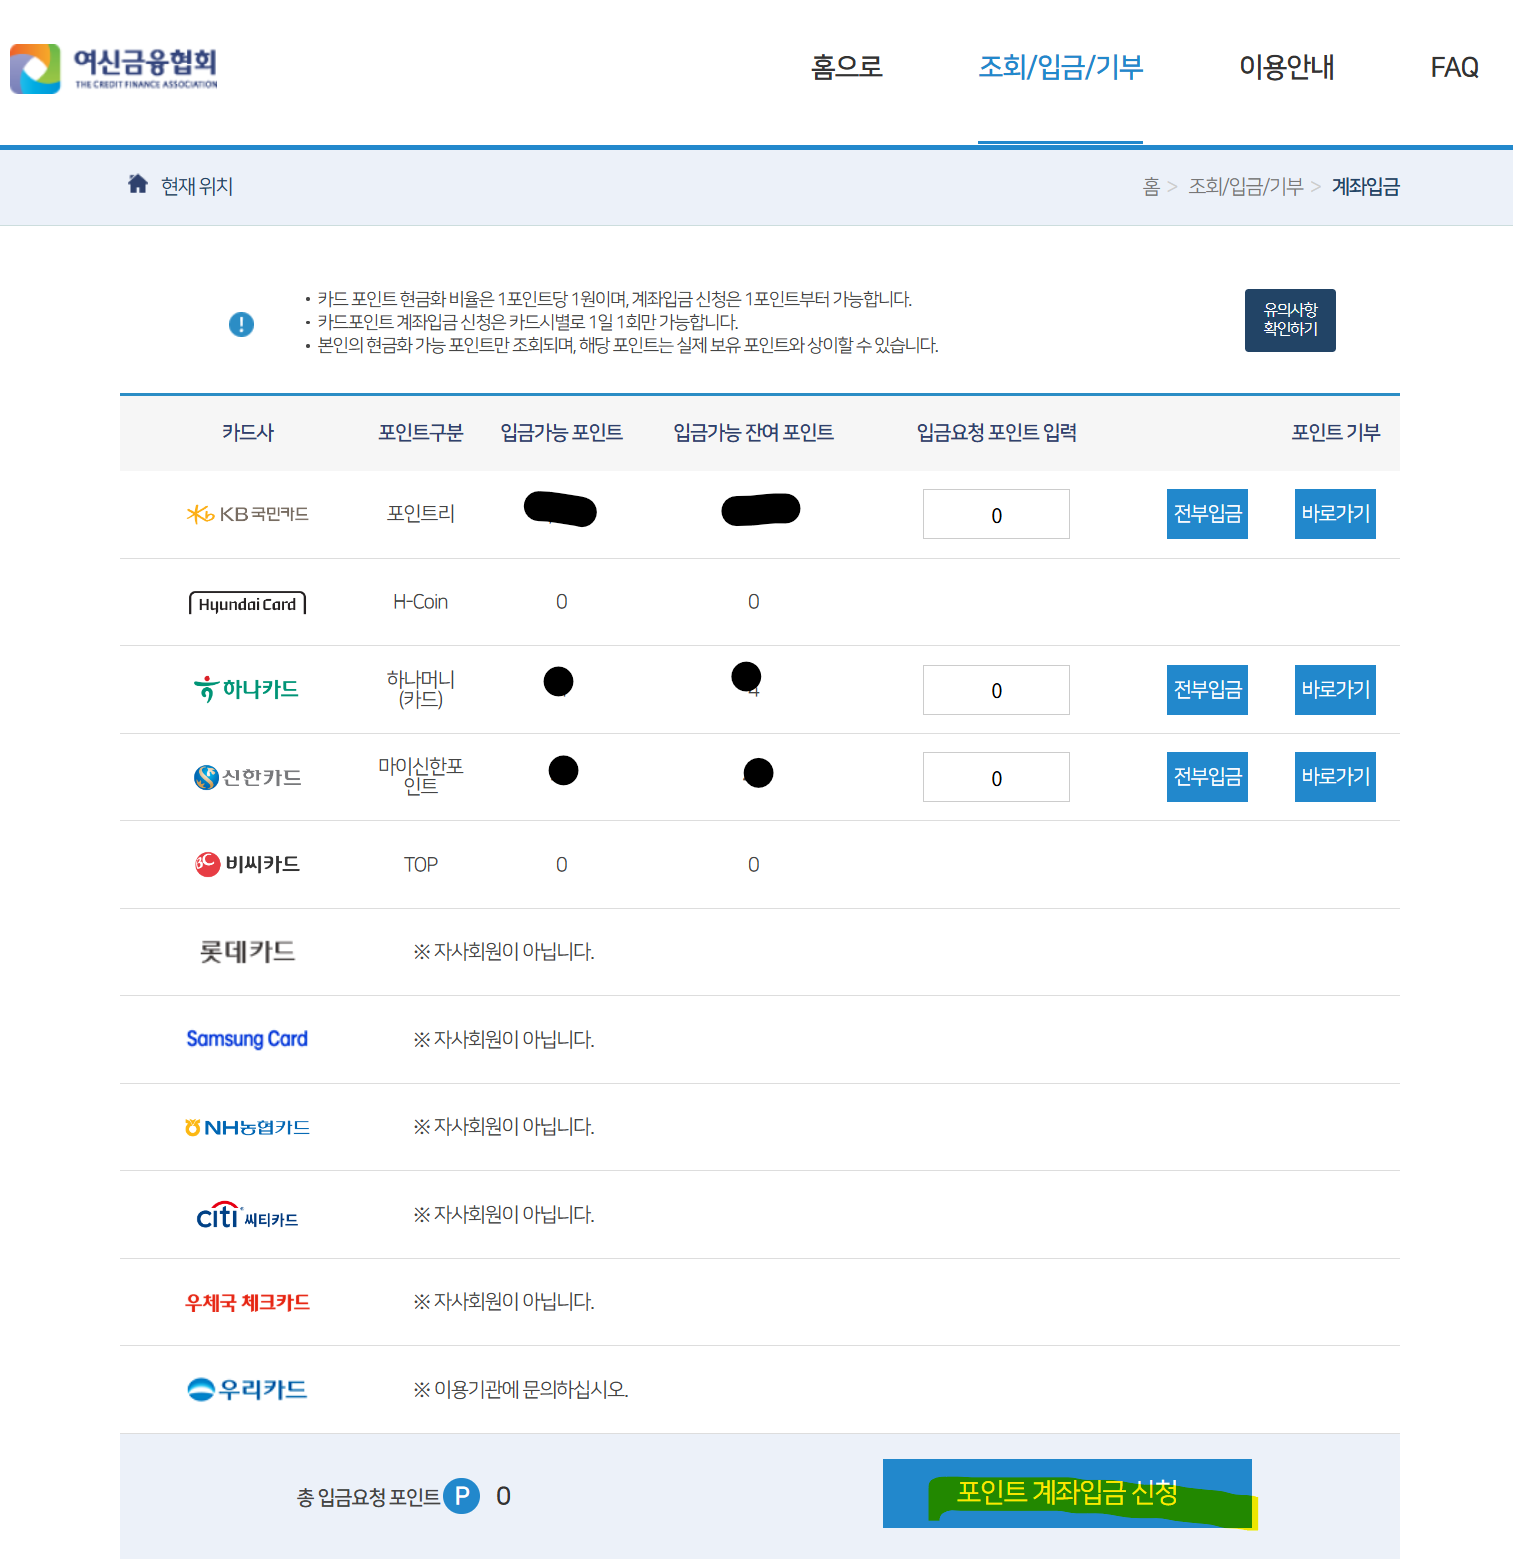Click the Samsung Card logo
This screenshot has width=1513, height=1561.
pyautogui.click(x=246, y=1039)
